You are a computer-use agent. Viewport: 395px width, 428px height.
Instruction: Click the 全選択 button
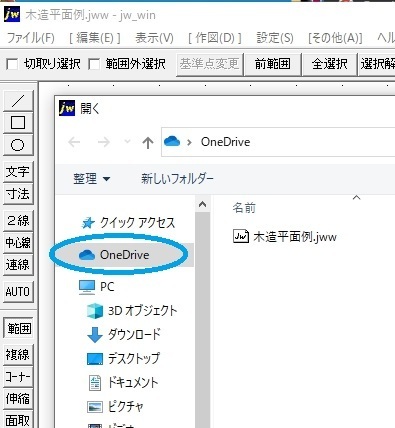(x=329, y=64)
